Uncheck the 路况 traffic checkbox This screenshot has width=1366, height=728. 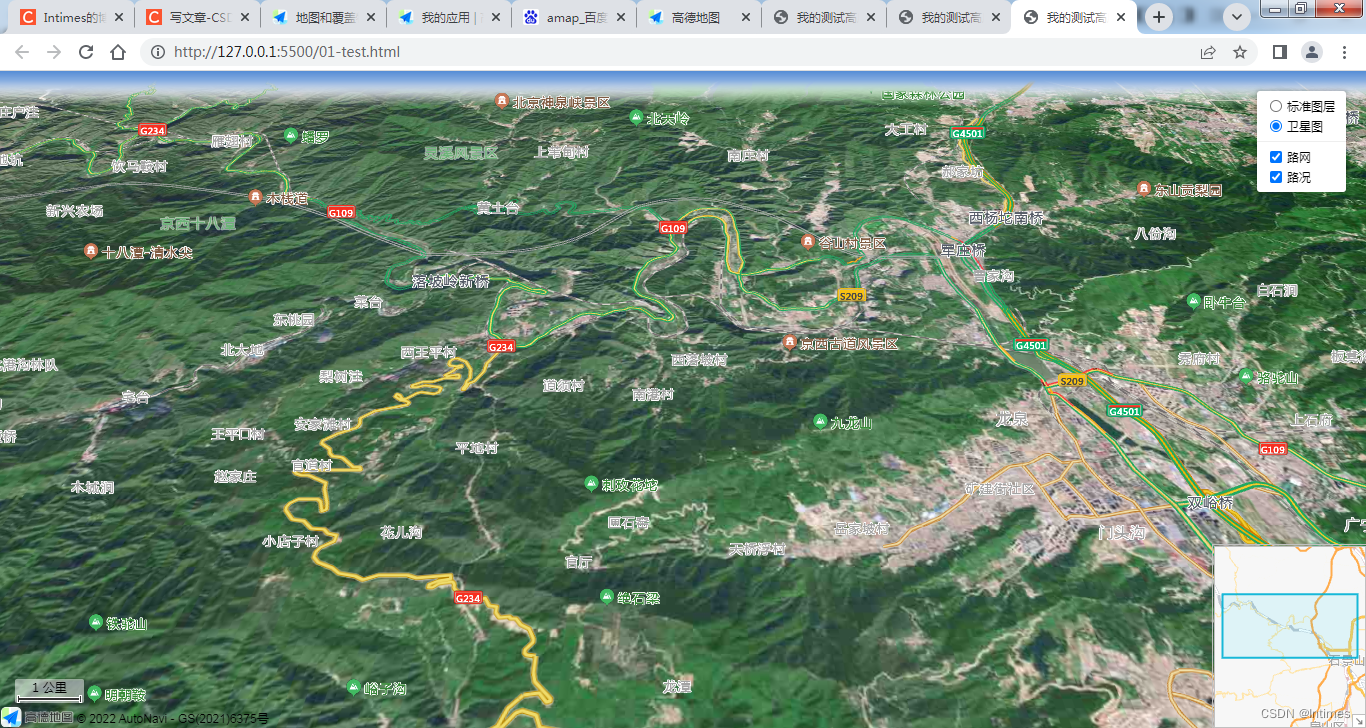(x=1274, y=175)
